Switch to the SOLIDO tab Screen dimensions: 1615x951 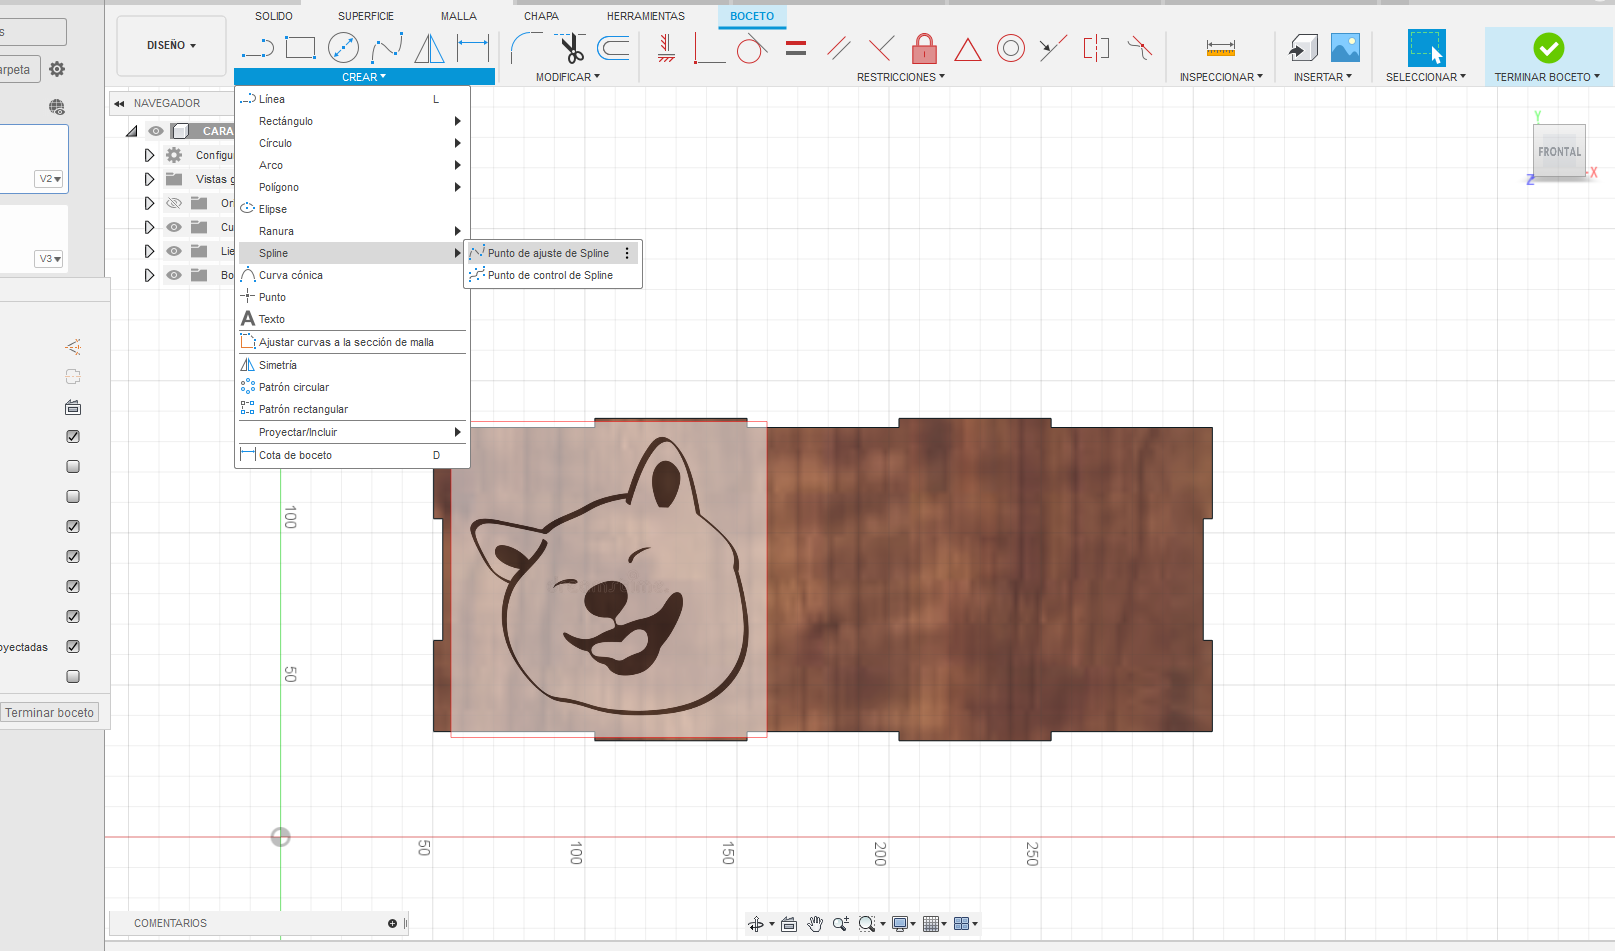pos(273,16)
